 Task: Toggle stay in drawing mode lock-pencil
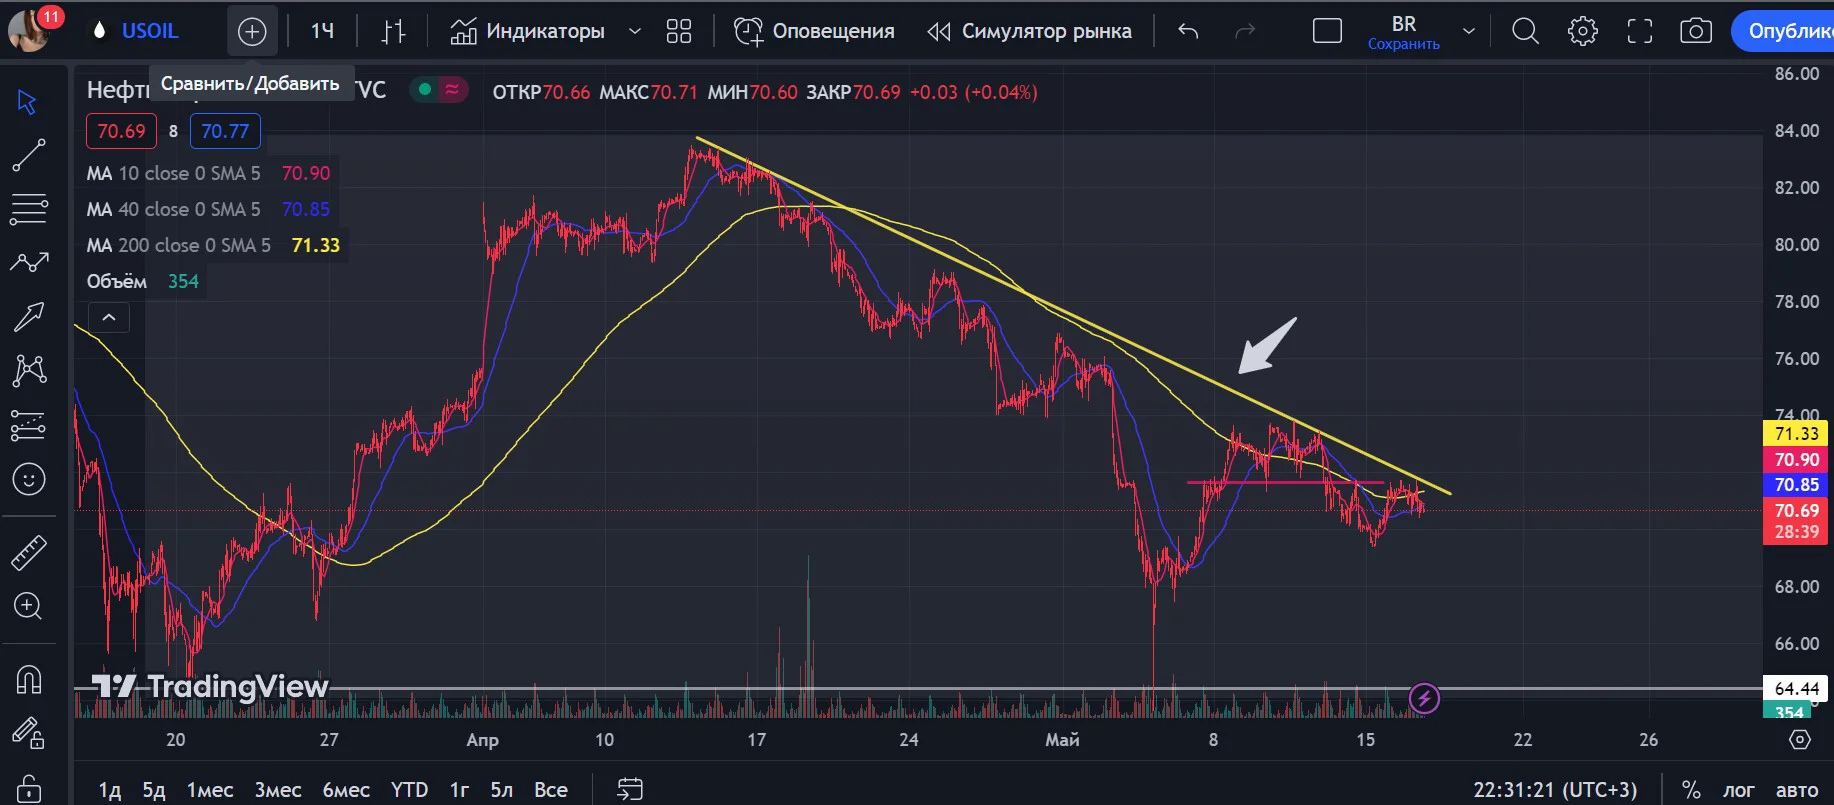(x=28, y=734)
